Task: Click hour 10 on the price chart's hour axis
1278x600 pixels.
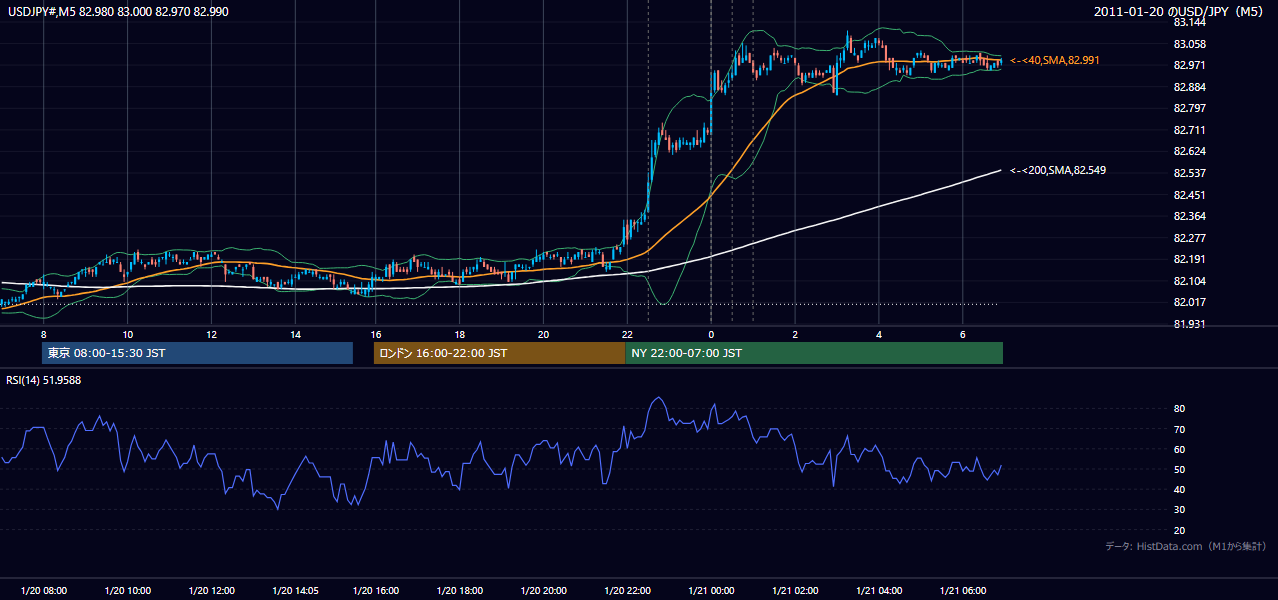Action: click(x=128, y=334)
